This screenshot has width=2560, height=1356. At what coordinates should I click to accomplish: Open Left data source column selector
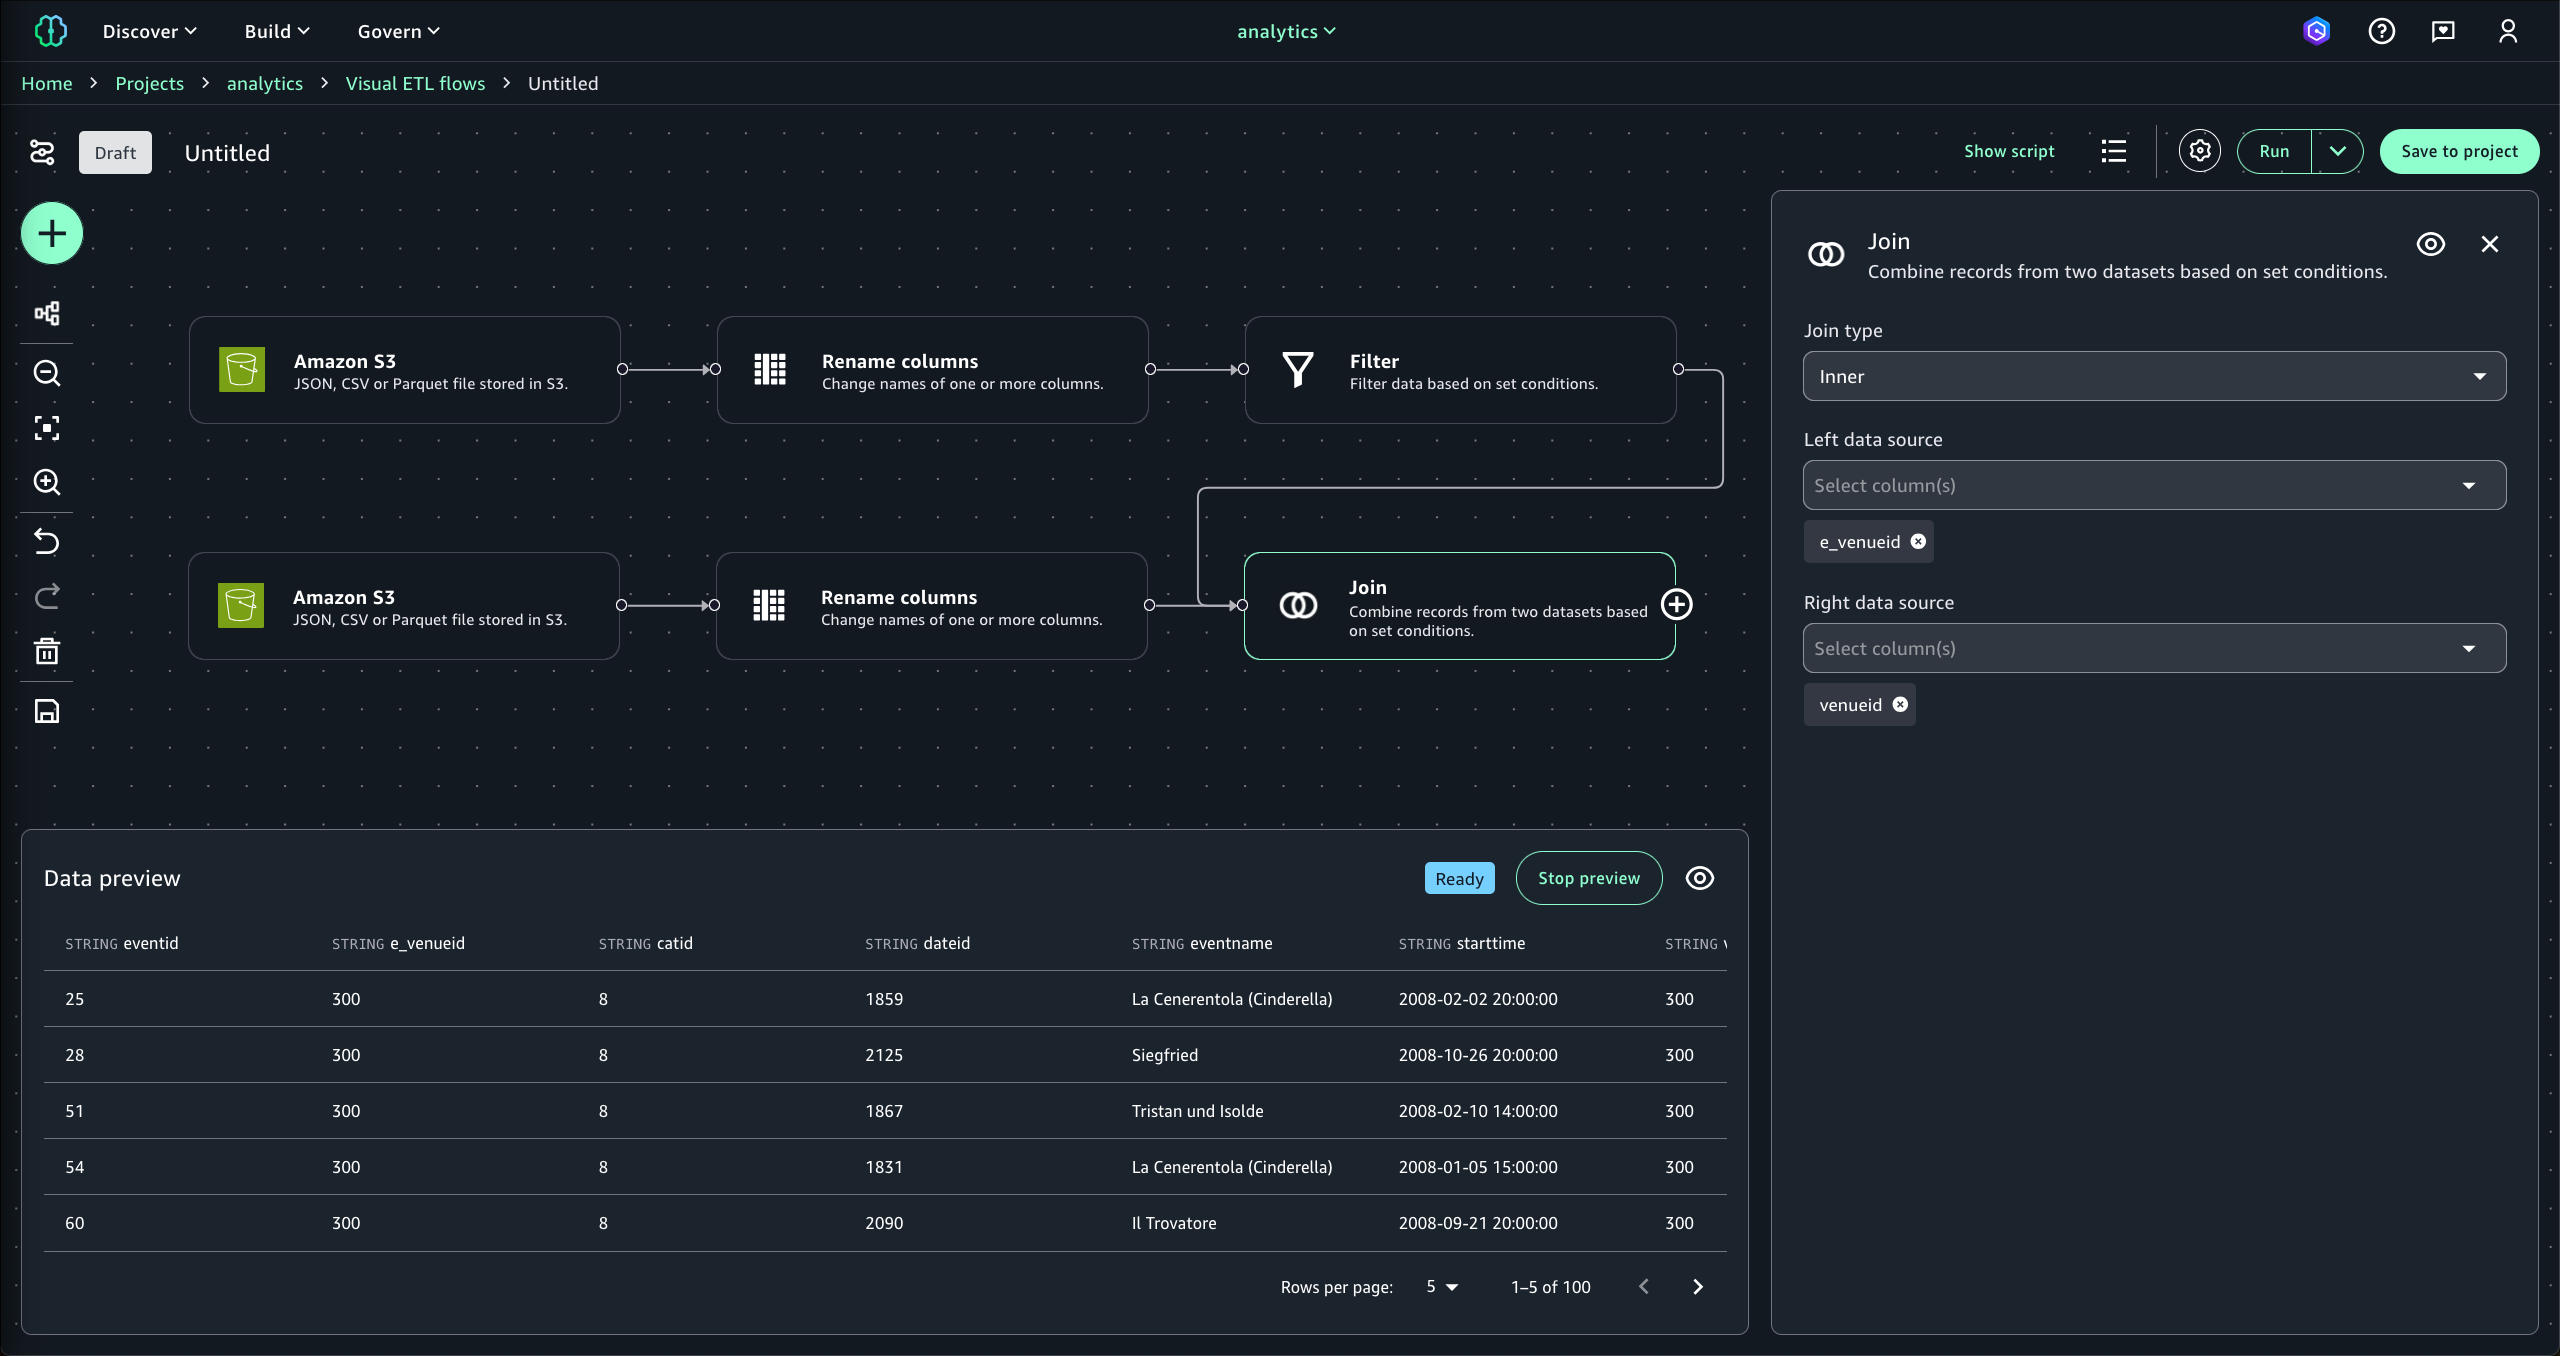tap(2154, 486)
